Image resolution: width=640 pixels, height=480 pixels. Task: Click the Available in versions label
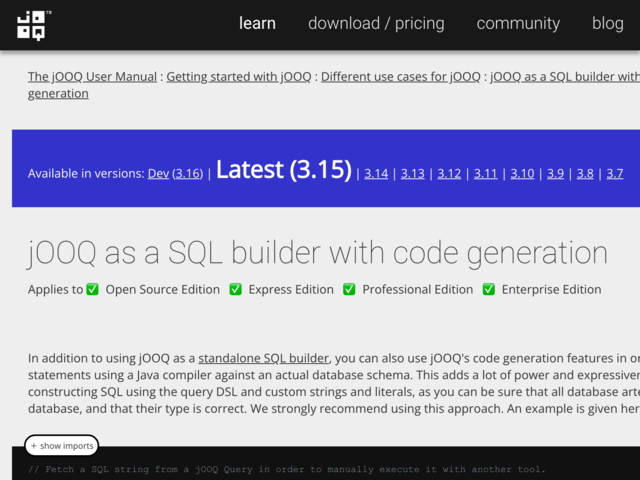pyautogui.click(x=86, y=173)
